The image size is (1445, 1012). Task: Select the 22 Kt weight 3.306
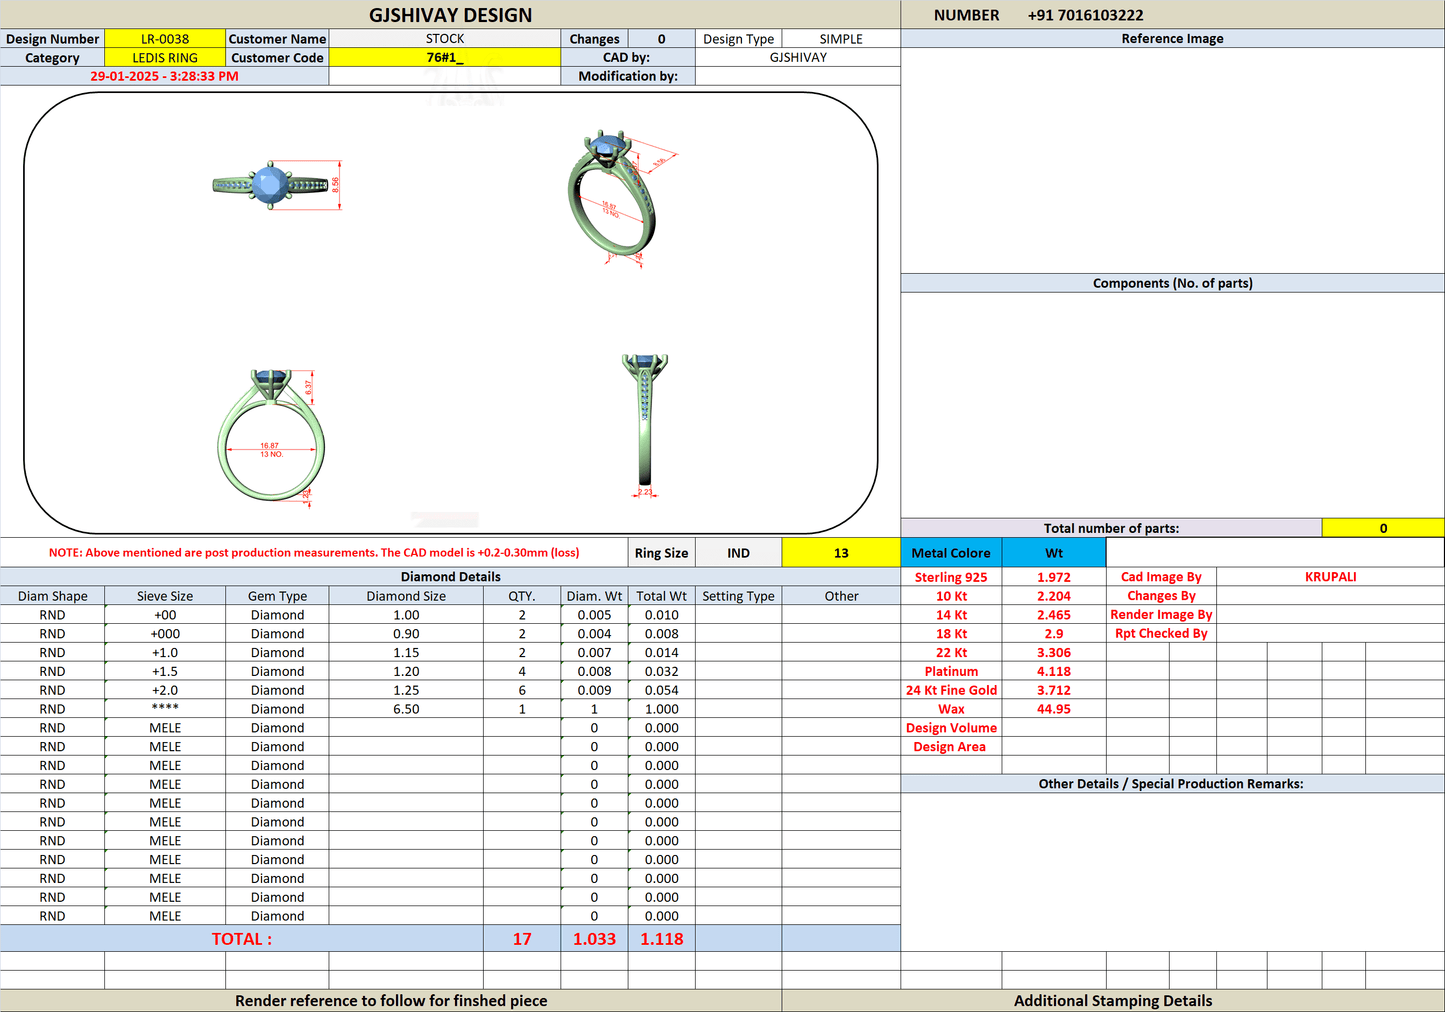1054,653
